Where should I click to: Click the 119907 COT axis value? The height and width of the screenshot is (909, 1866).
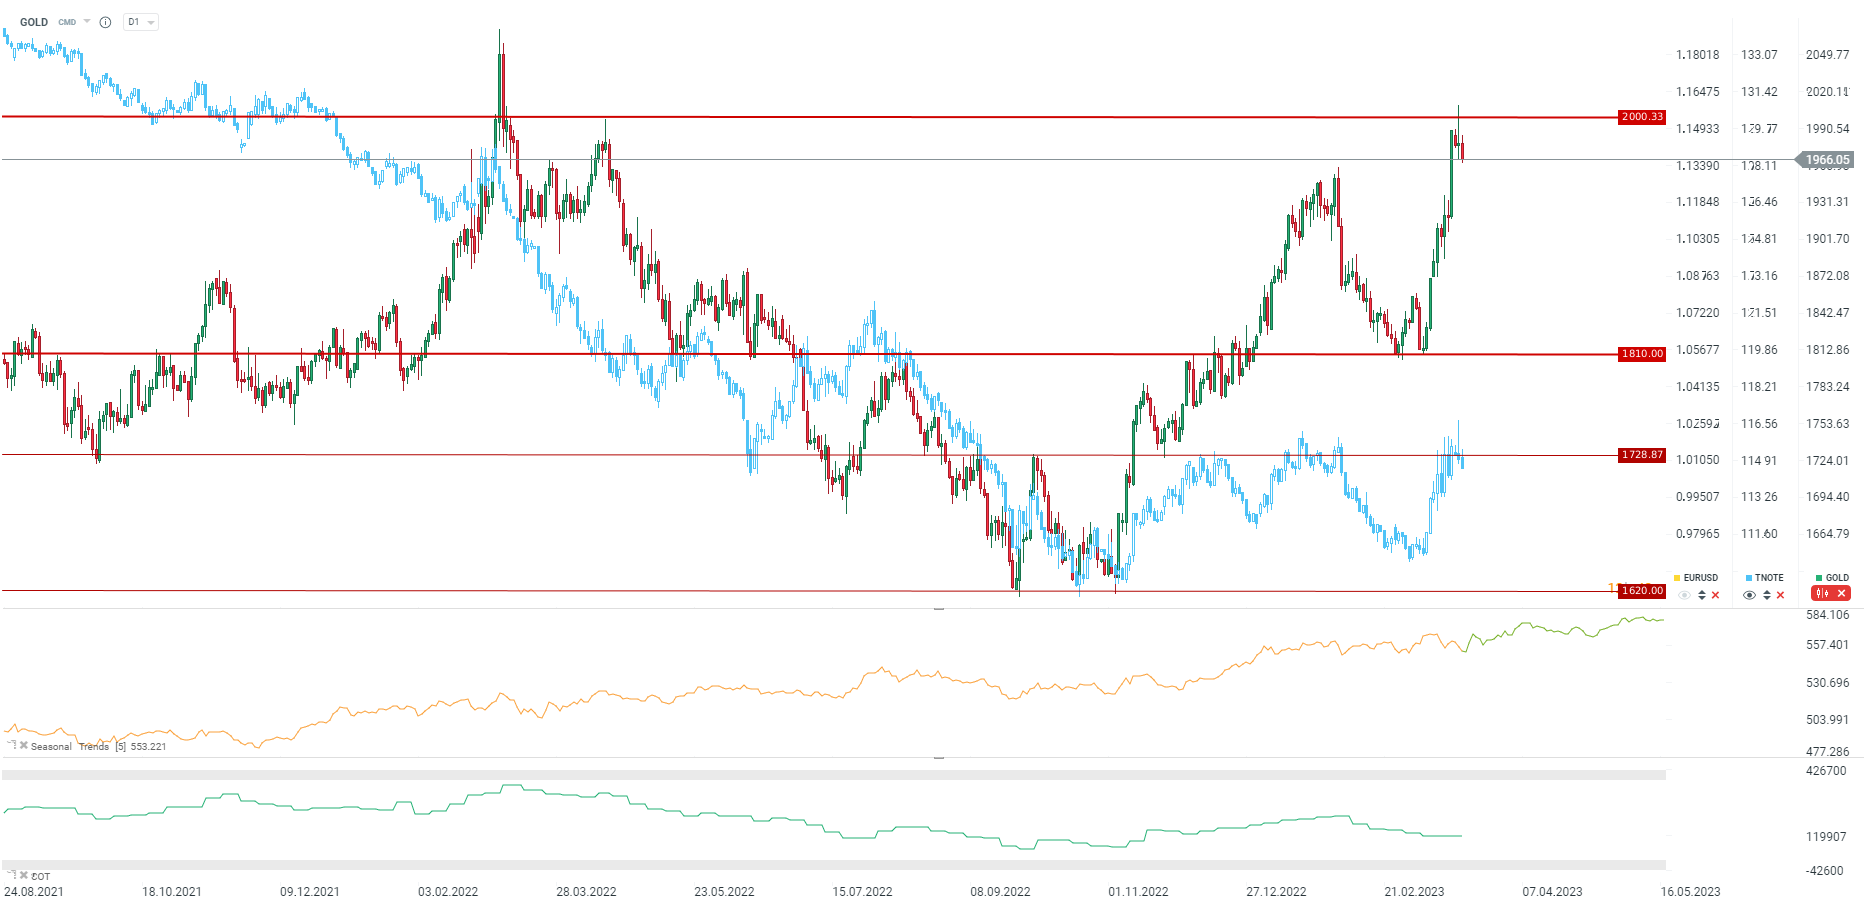(x=1826, y=837)
